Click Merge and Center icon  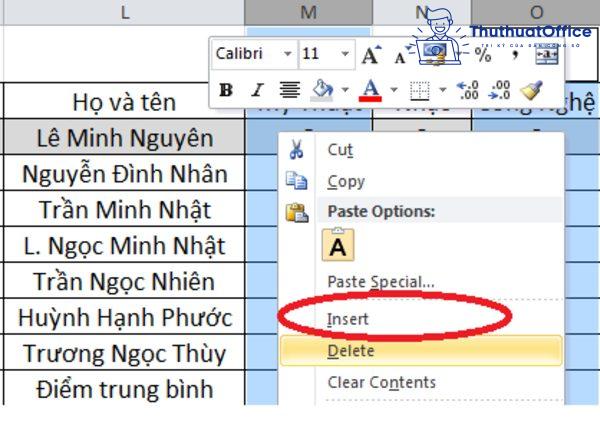[547, 55]
